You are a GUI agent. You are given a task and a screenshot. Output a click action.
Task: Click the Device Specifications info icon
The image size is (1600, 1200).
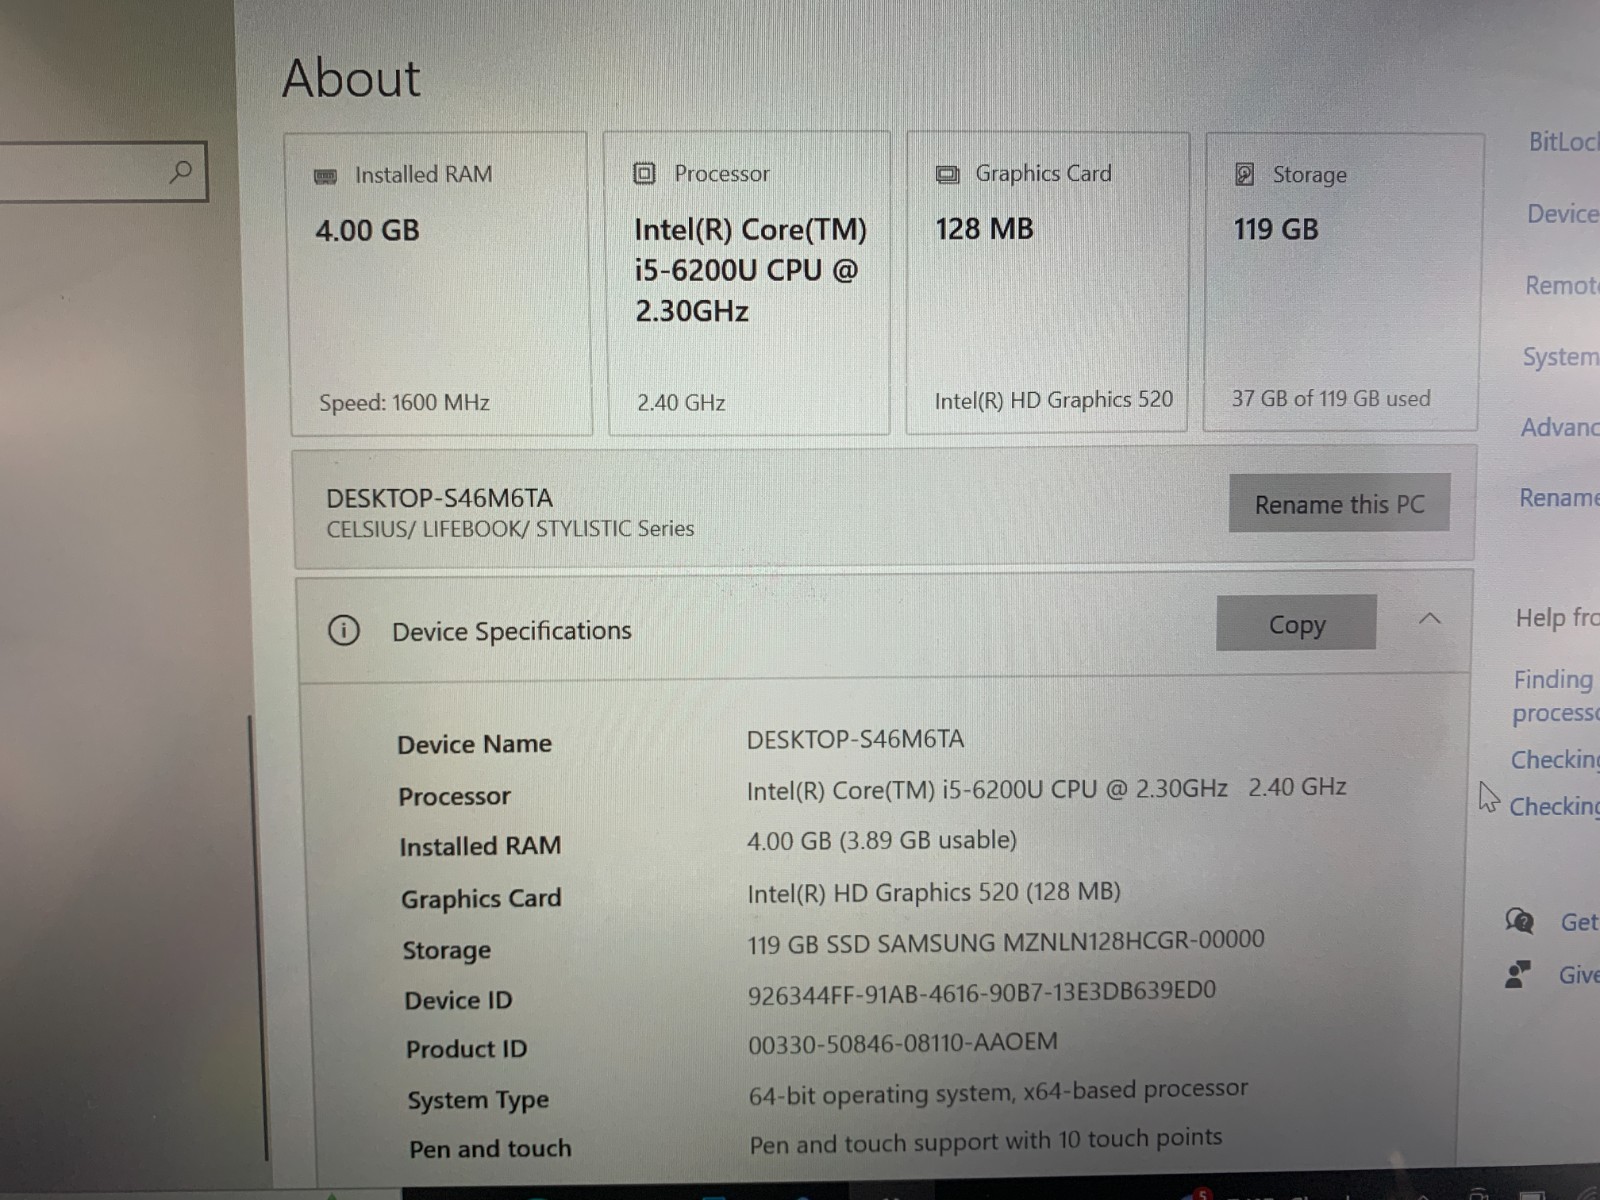[x=344, y=631]
